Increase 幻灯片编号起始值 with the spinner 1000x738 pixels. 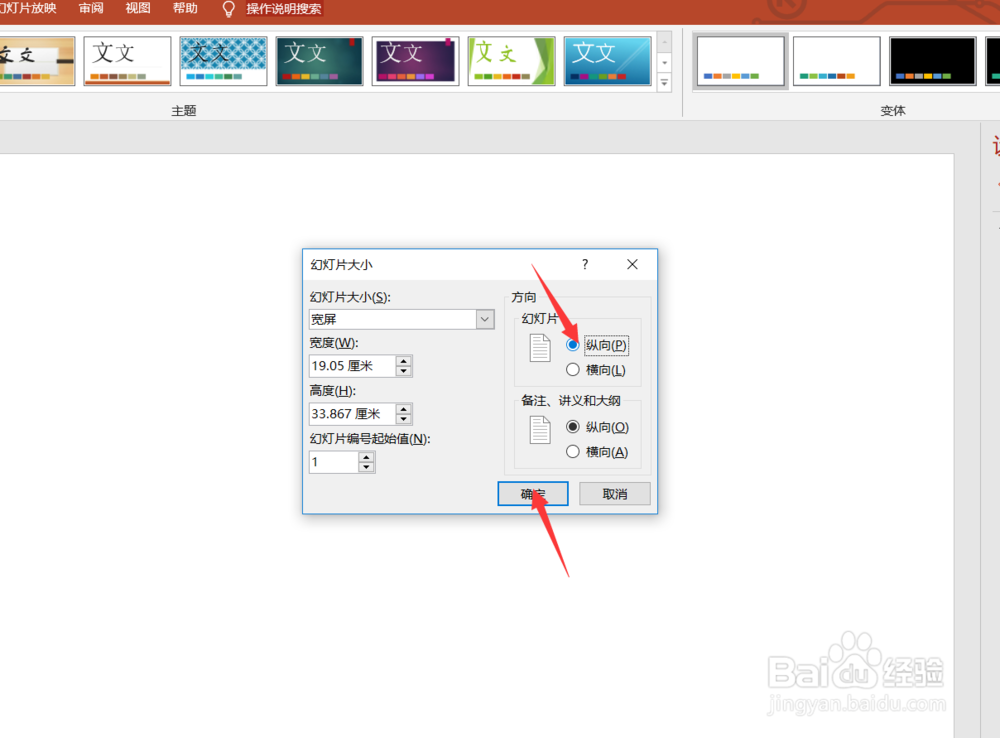point(367,456)
